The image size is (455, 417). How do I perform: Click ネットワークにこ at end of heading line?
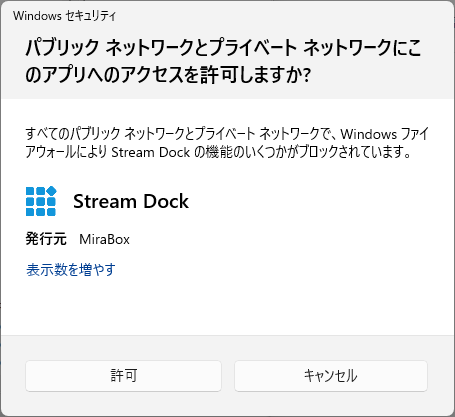click(x=362, y=47)
